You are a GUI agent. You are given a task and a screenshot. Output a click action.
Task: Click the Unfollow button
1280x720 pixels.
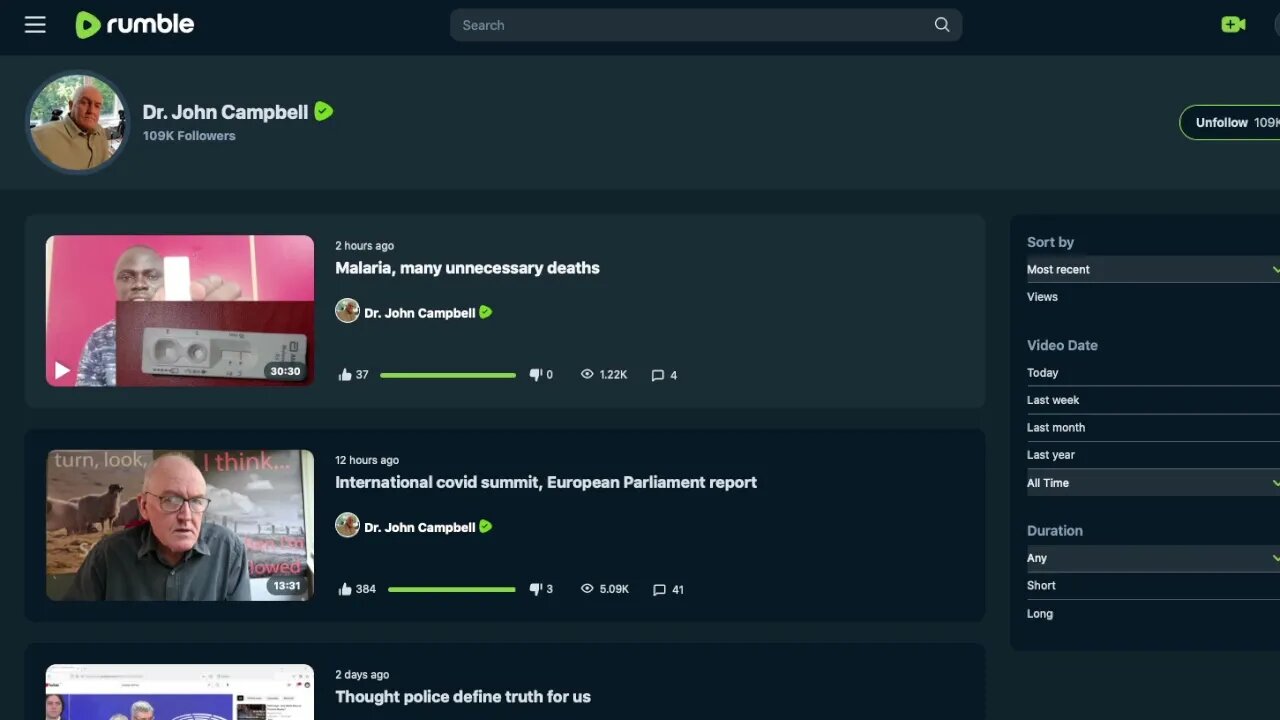coord(1230,122)
